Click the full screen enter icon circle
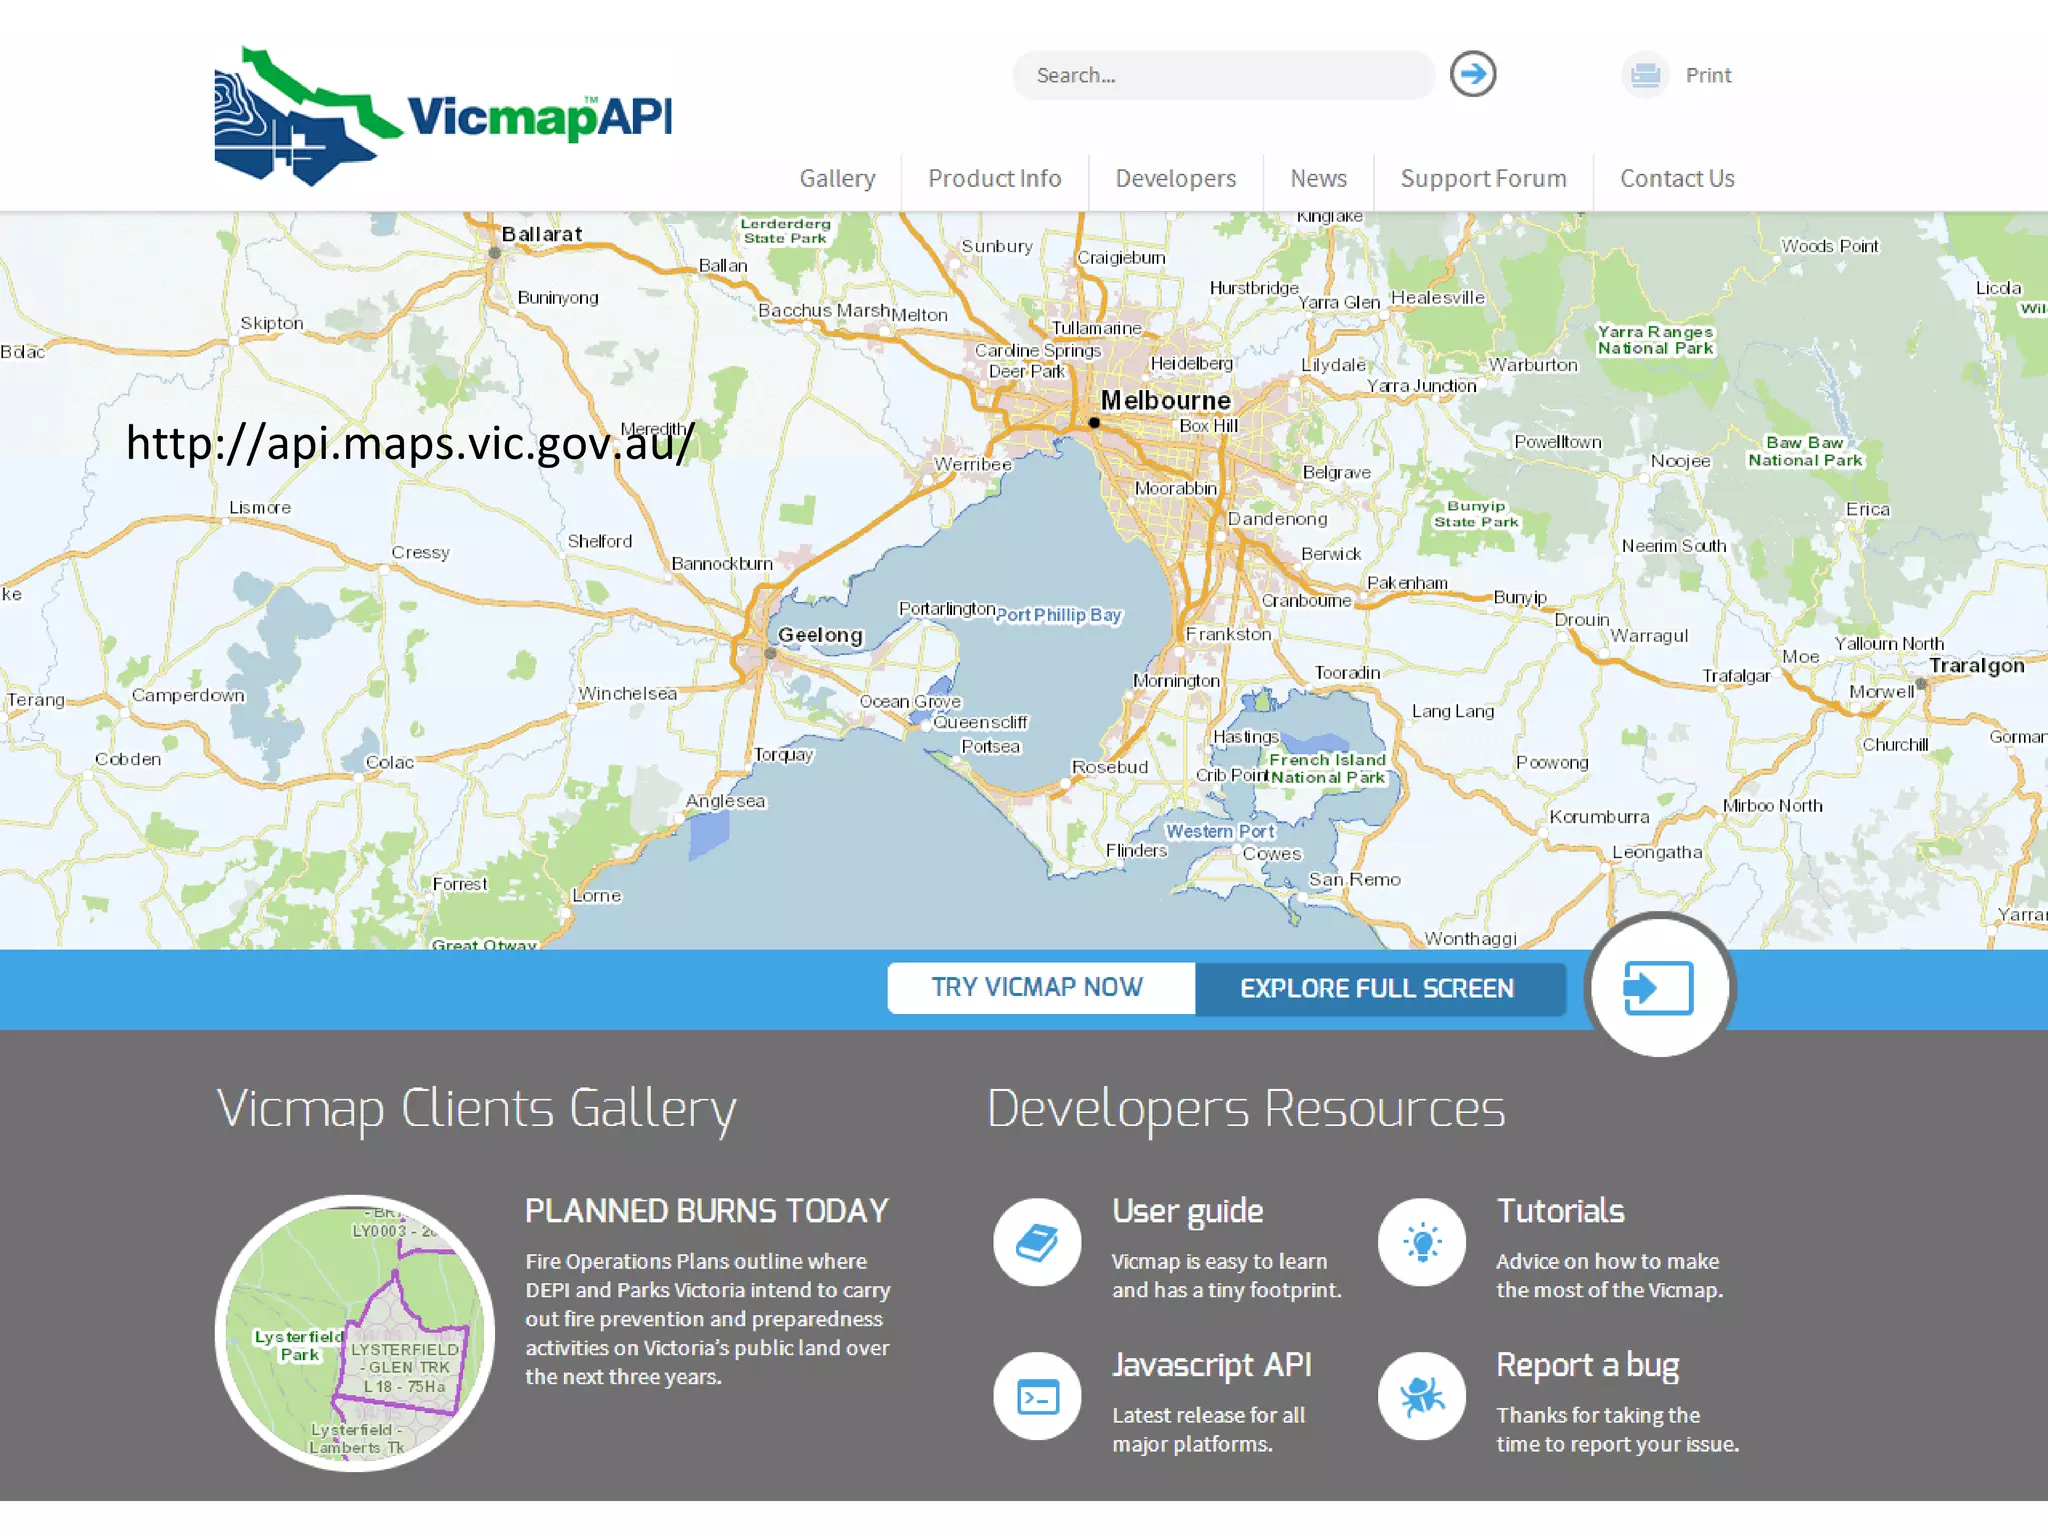The height and width of the screenshot is (1536, 2048). point(1658,987)
